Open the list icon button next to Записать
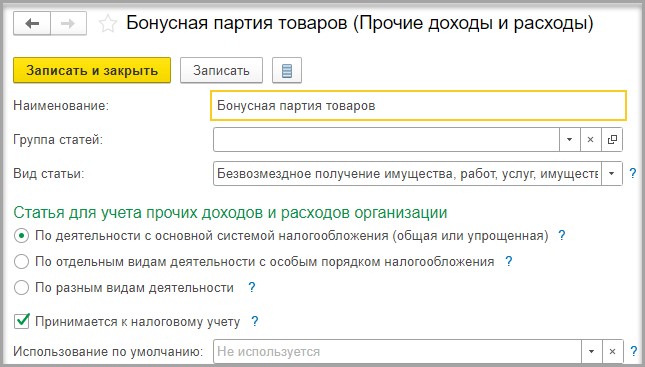645x367 pixels. [x=287, y=70]
